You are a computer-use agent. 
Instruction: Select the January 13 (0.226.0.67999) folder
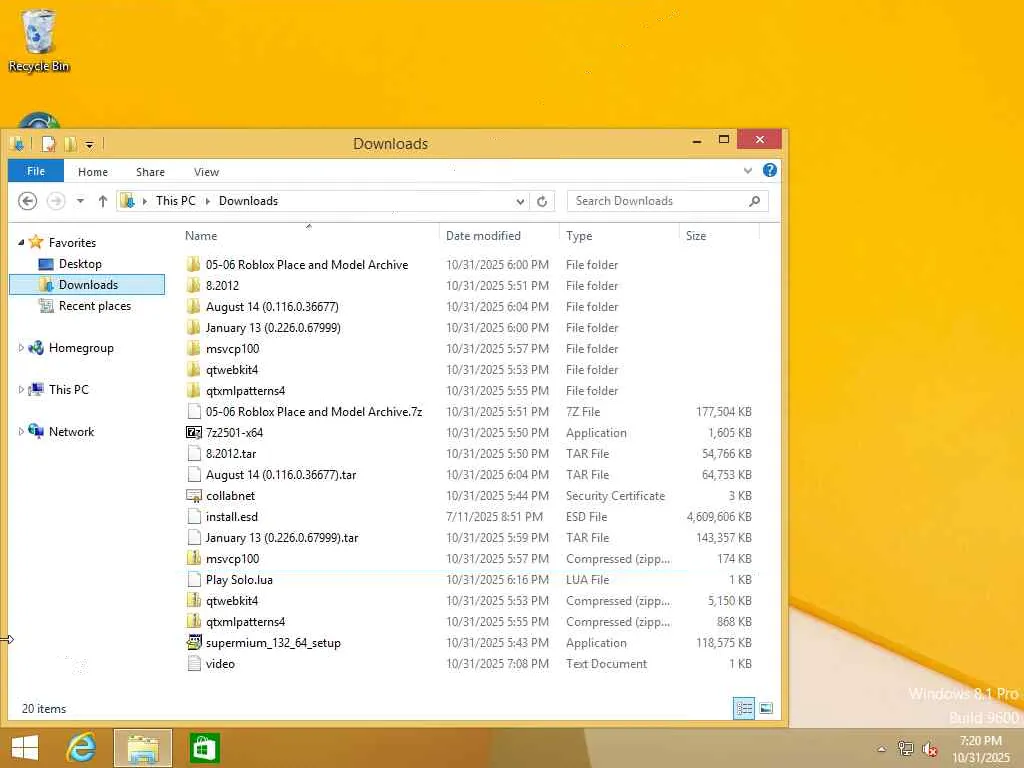pos(273,327)
